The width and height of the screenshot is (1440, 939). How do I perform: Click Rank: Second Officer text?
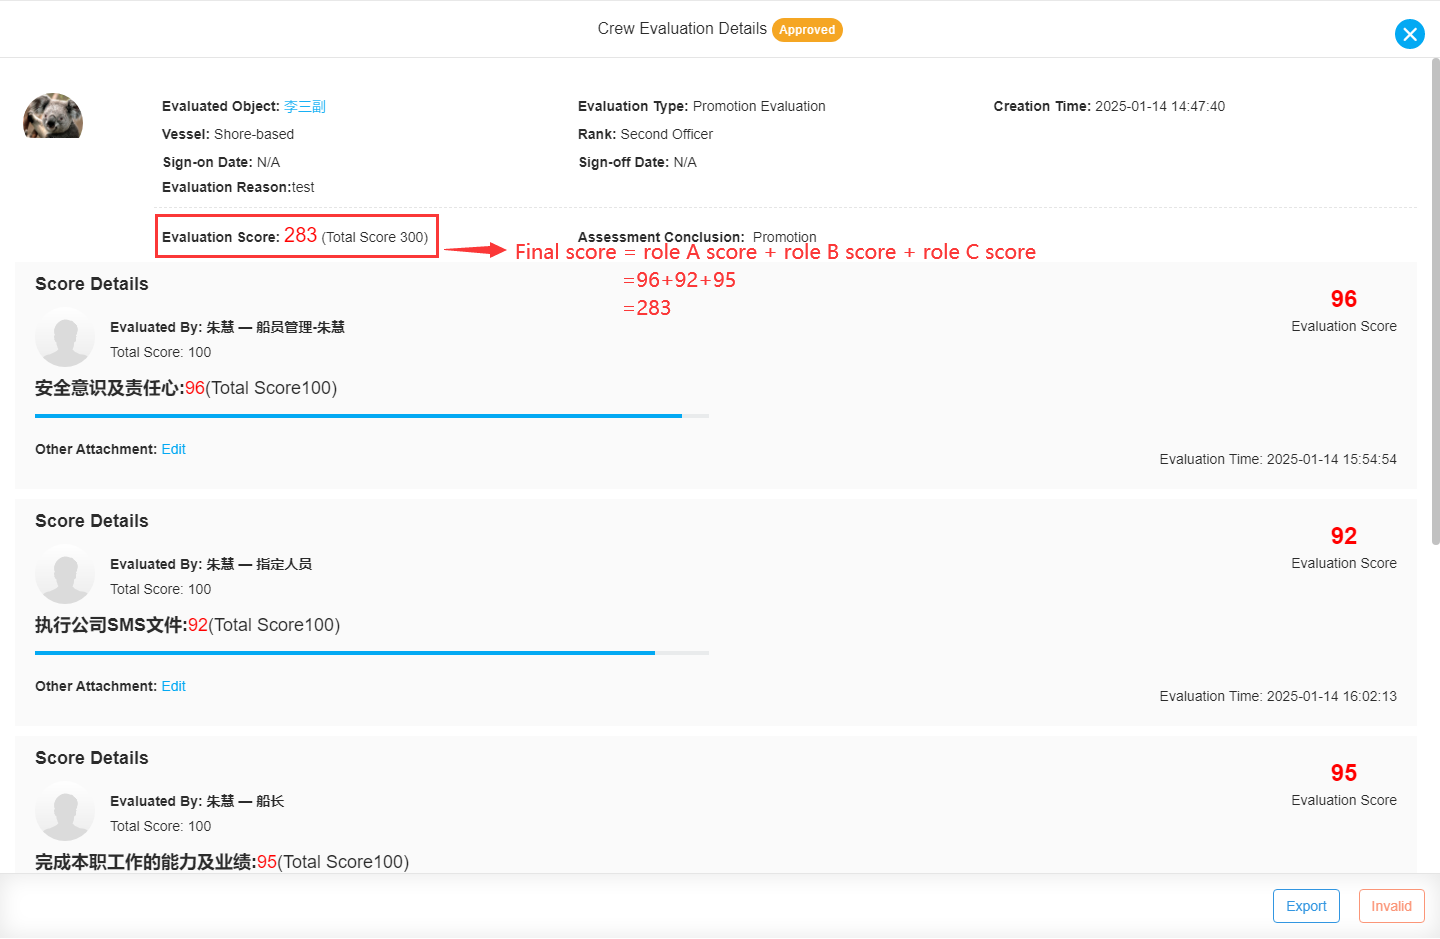coord(646,134)
